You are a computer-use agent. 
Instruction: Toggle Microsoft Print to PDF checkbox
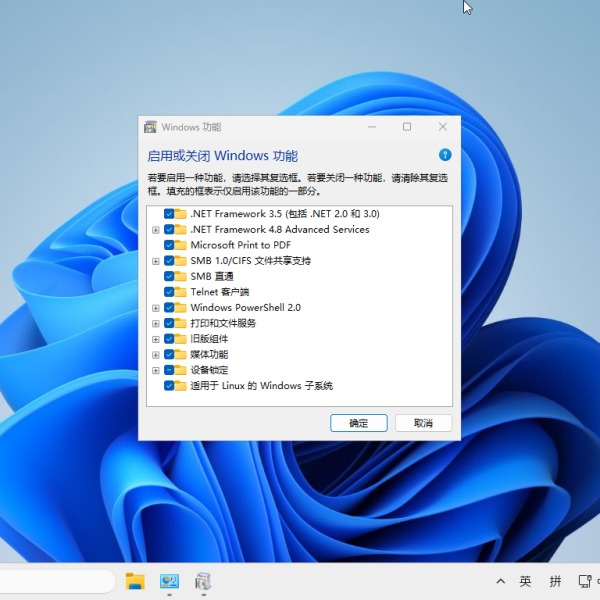pyautogui.click(x=169, y=245)
